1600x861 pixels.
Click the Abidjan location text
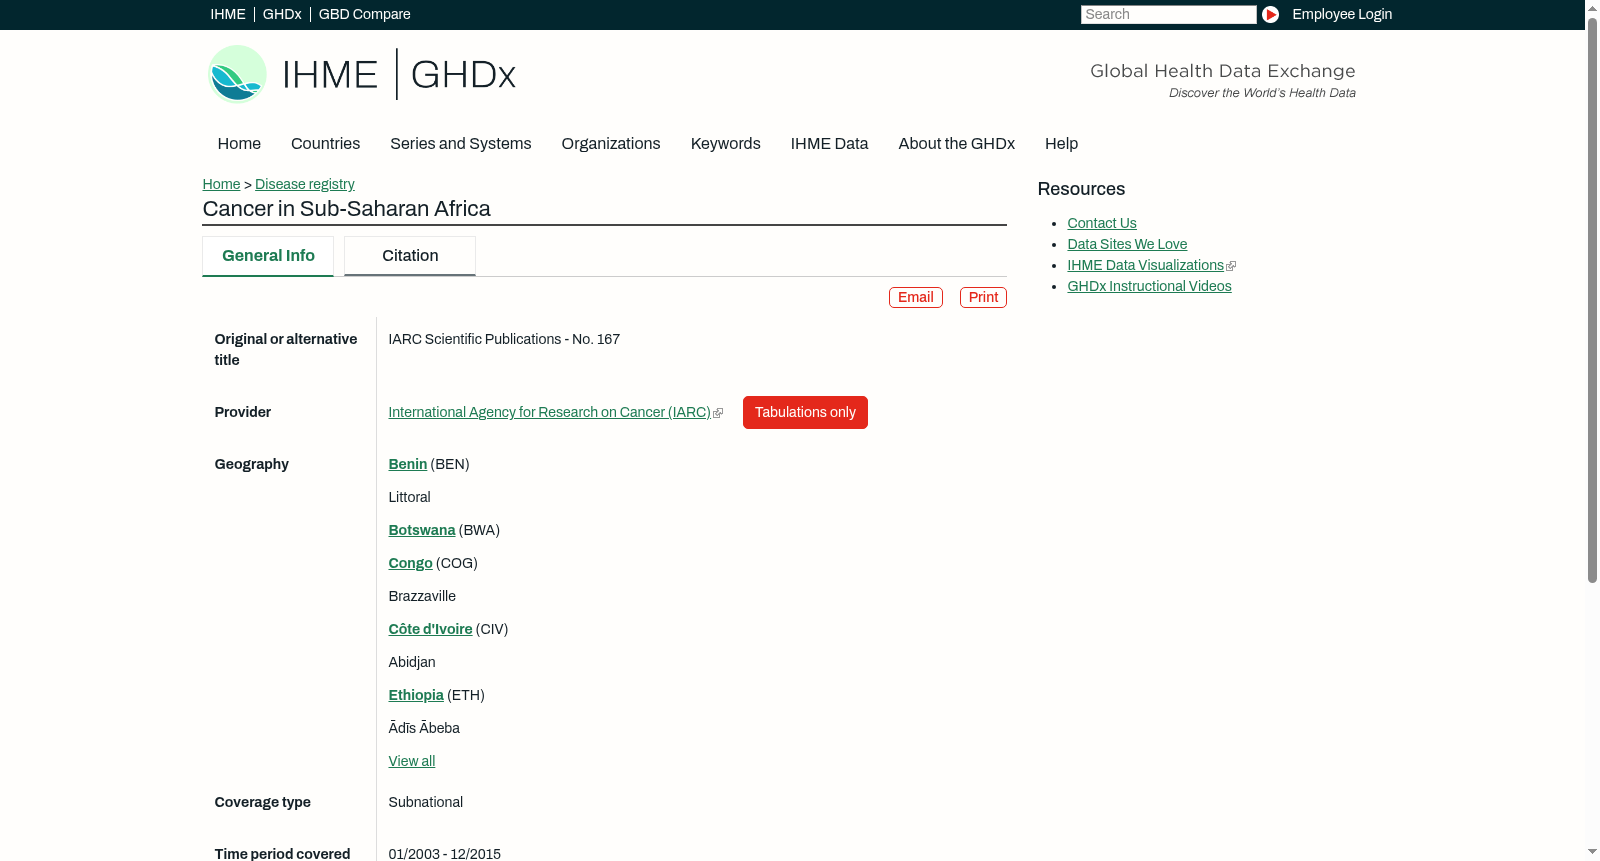(x=412, y=662)
